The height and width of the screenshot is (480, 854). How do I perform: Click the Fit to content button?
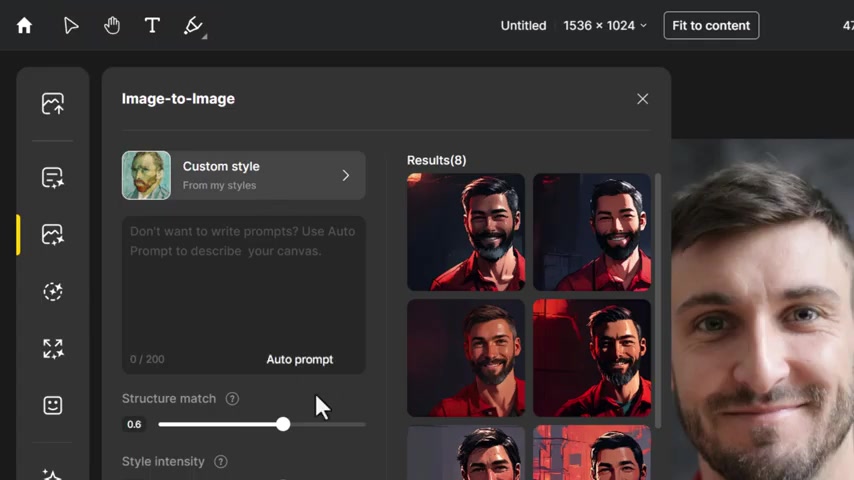tap(711, 26)
